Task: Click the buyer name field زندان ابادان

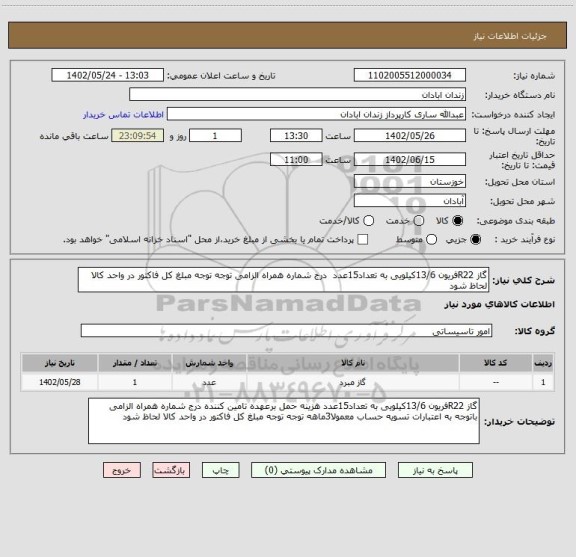Action: (298, 94)
